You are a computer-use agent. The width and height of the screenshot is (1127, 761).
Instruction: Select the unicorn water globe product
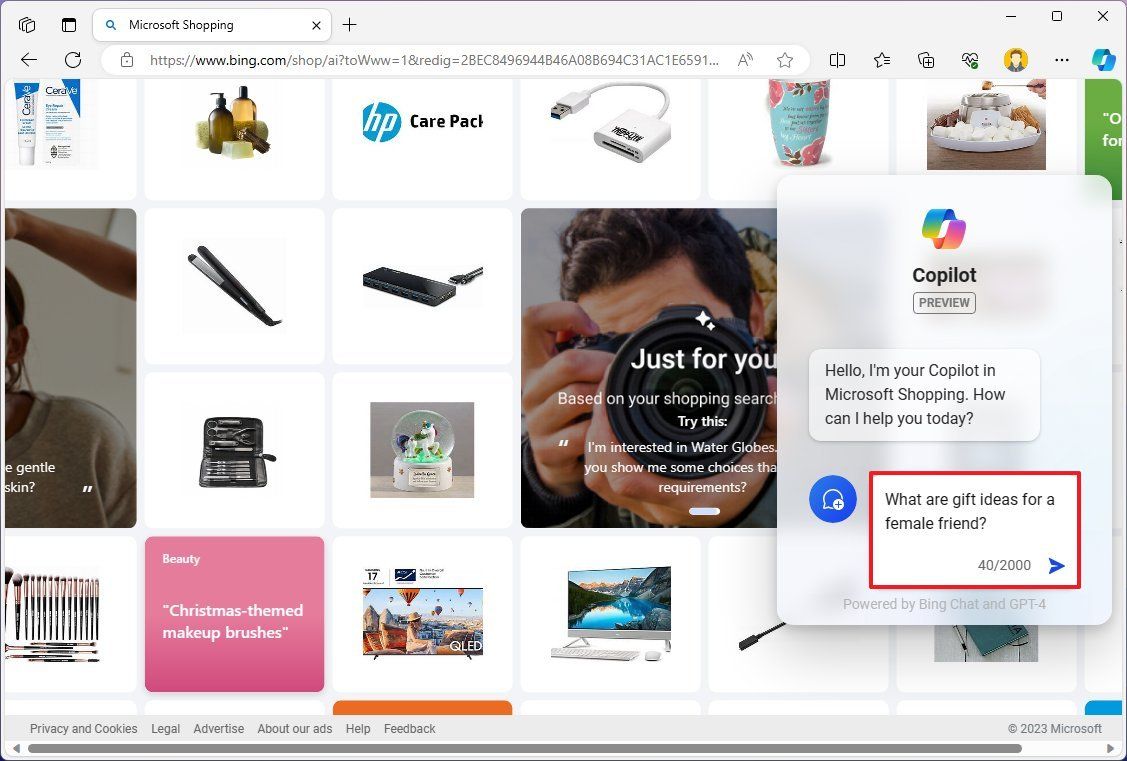click(422, 449)
